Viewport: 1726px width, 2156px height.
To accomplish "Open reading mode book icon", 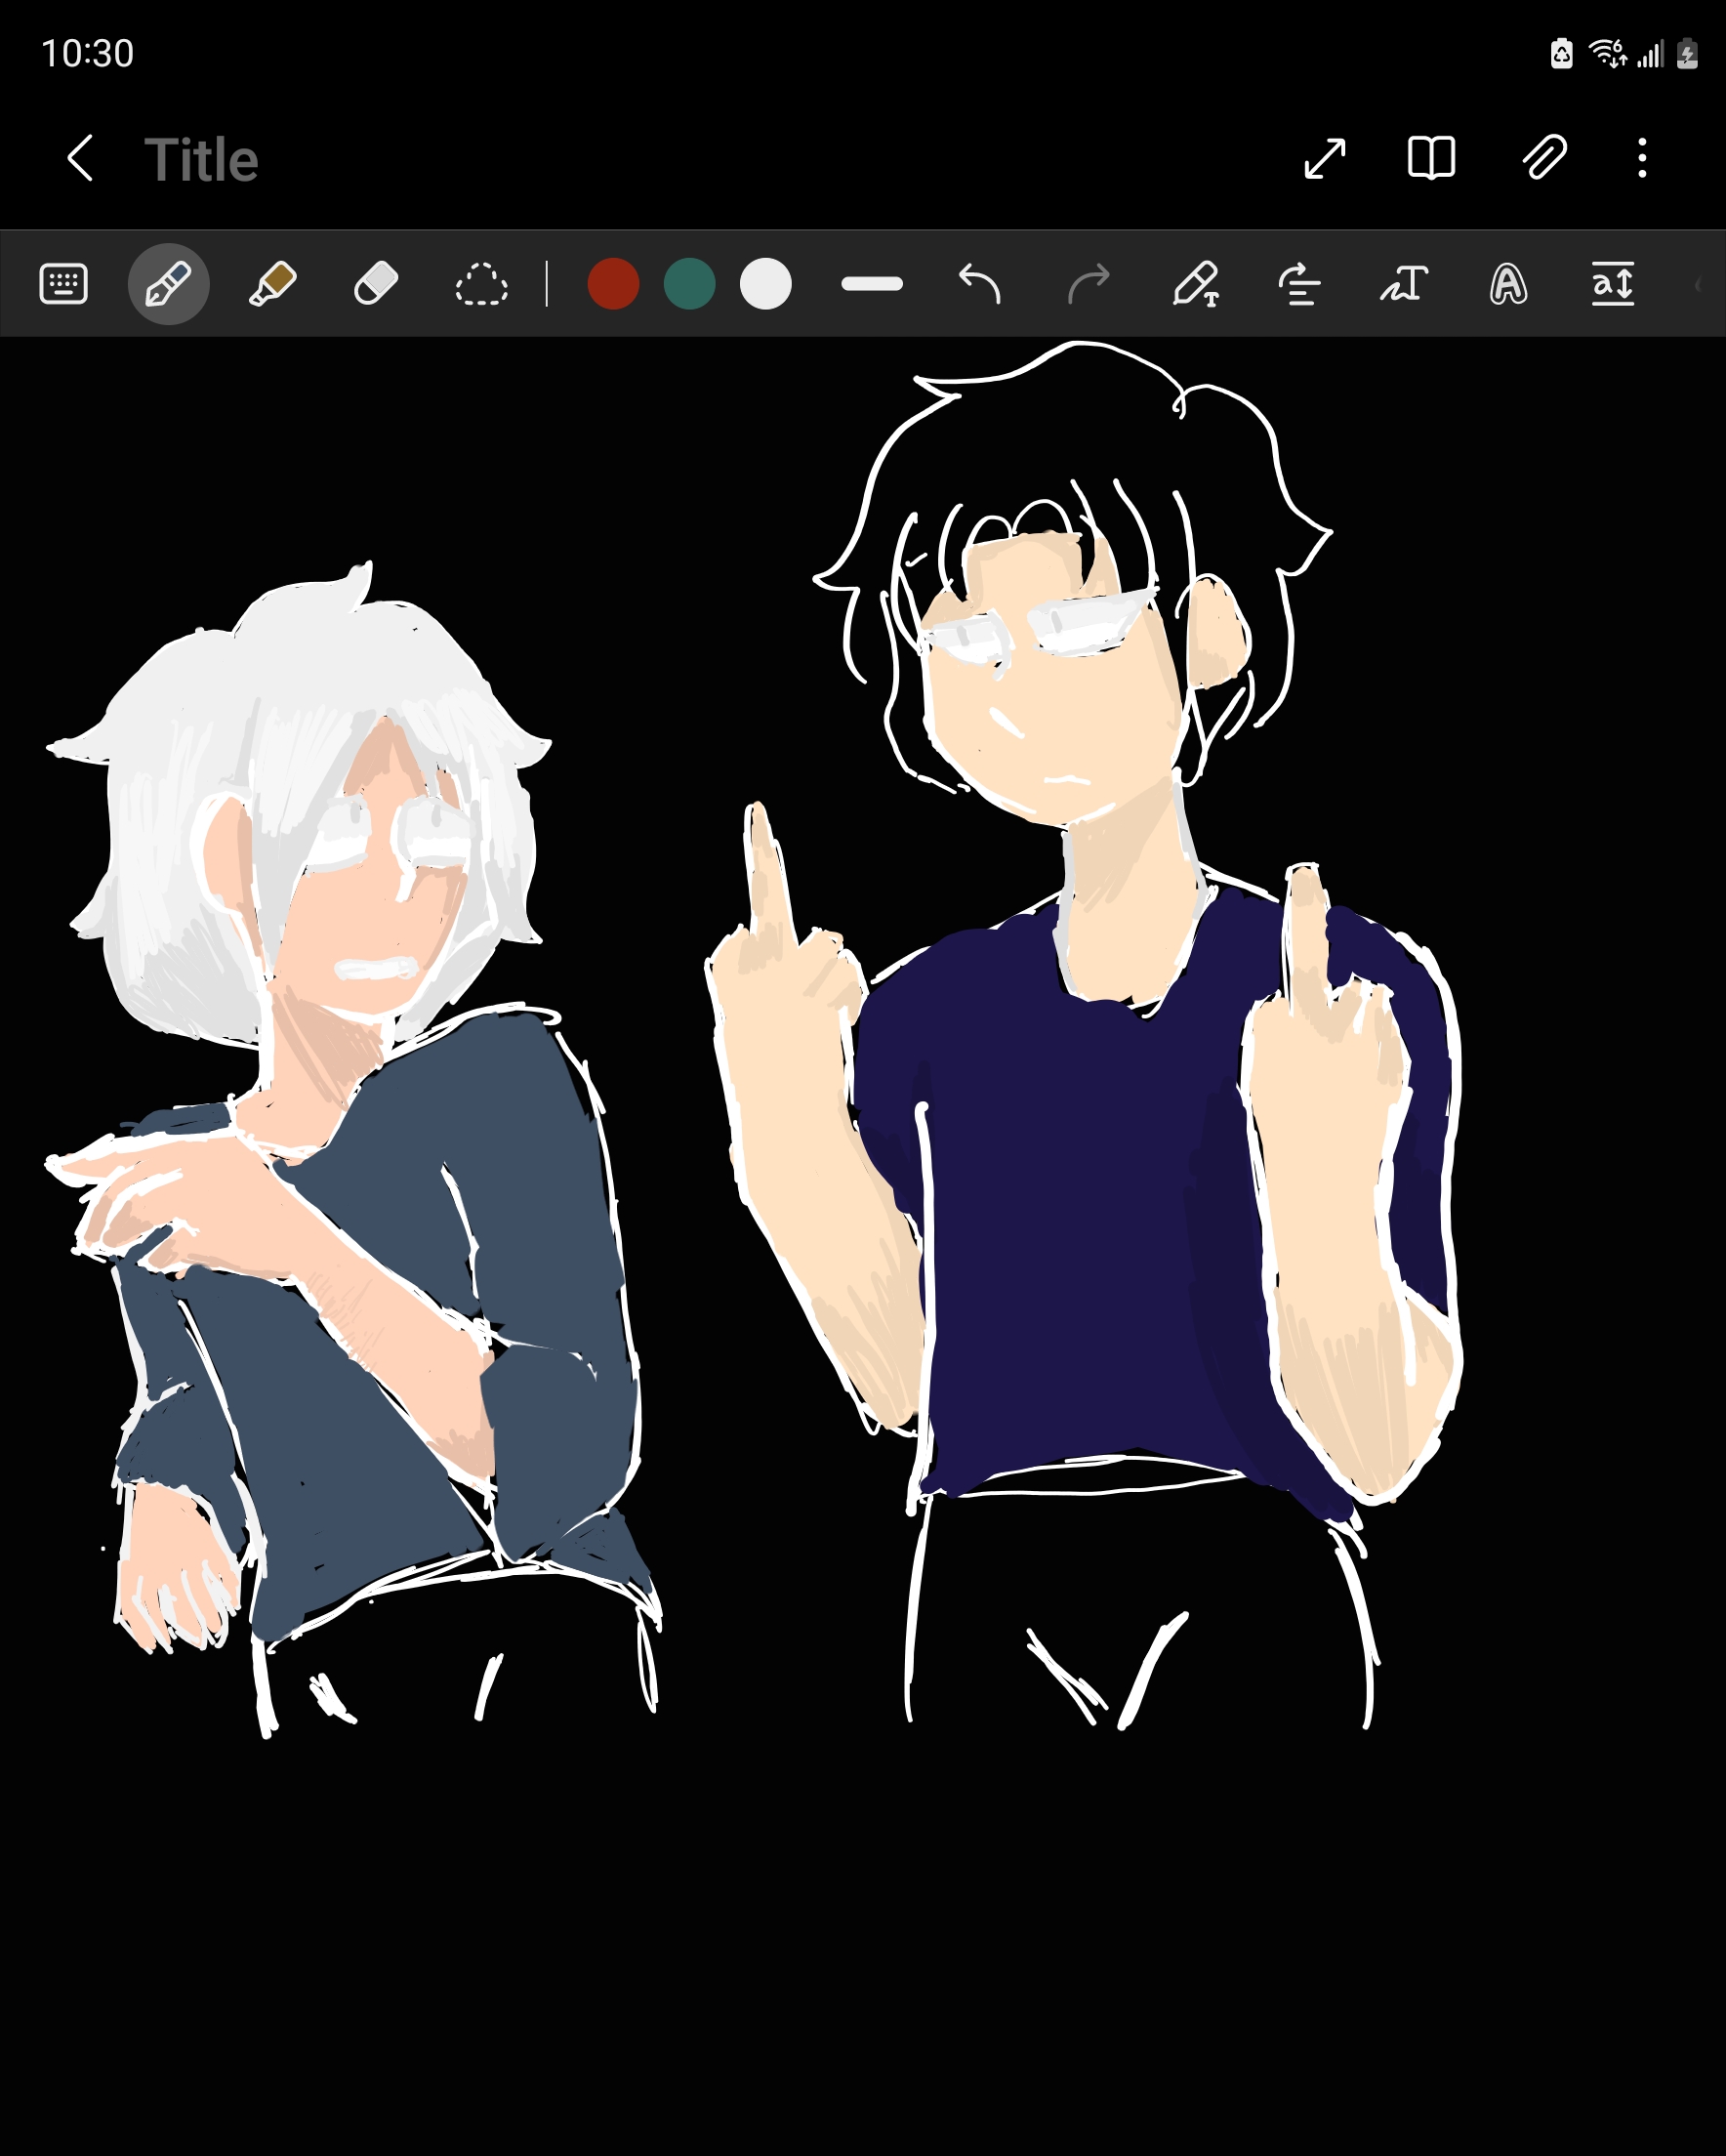I will 1431,158.
